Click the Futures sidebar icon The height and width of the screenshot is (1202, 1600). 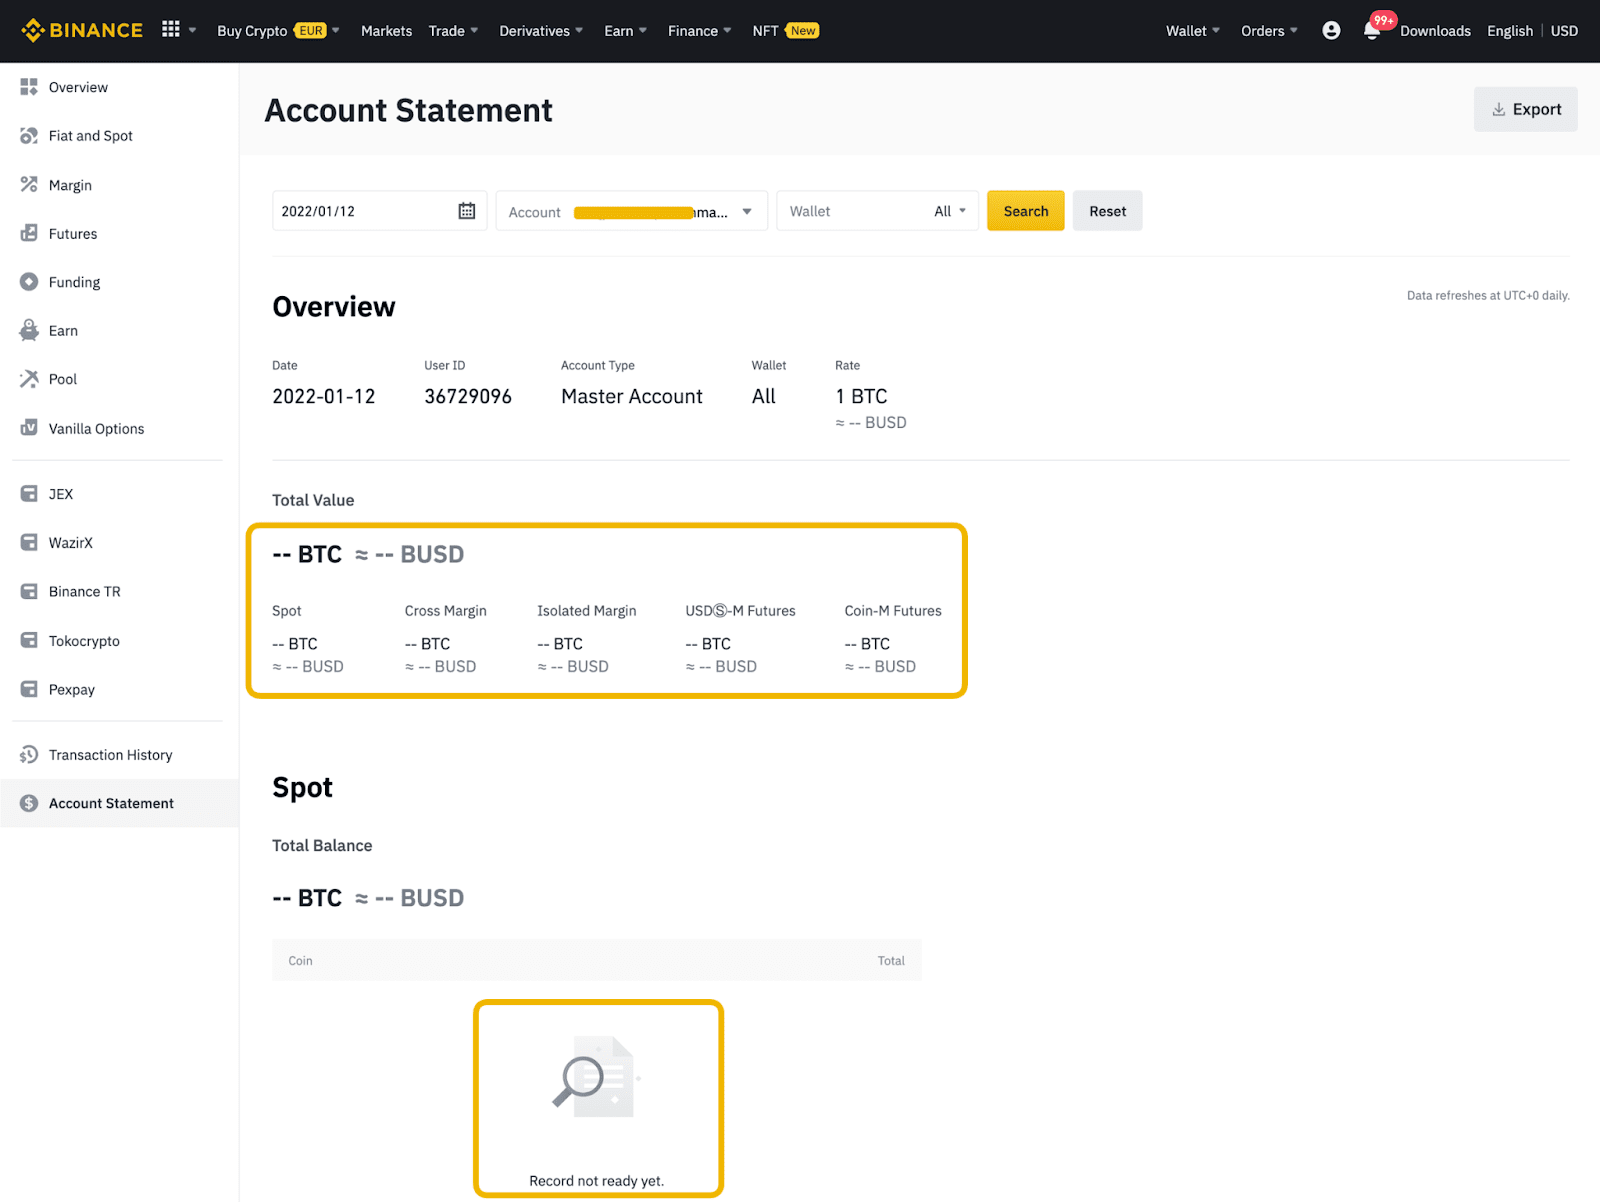(x=29, y=233)
